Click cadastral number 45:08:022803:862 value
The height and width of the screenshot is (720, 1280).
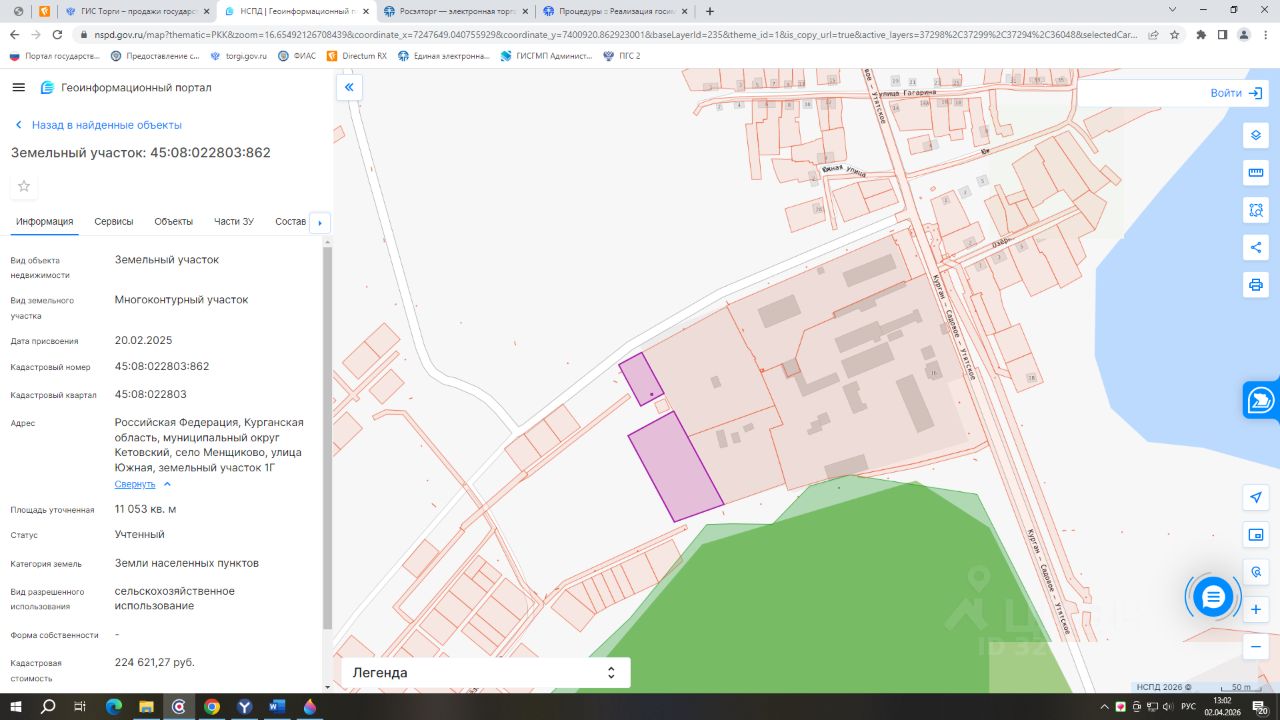point(162,366)
